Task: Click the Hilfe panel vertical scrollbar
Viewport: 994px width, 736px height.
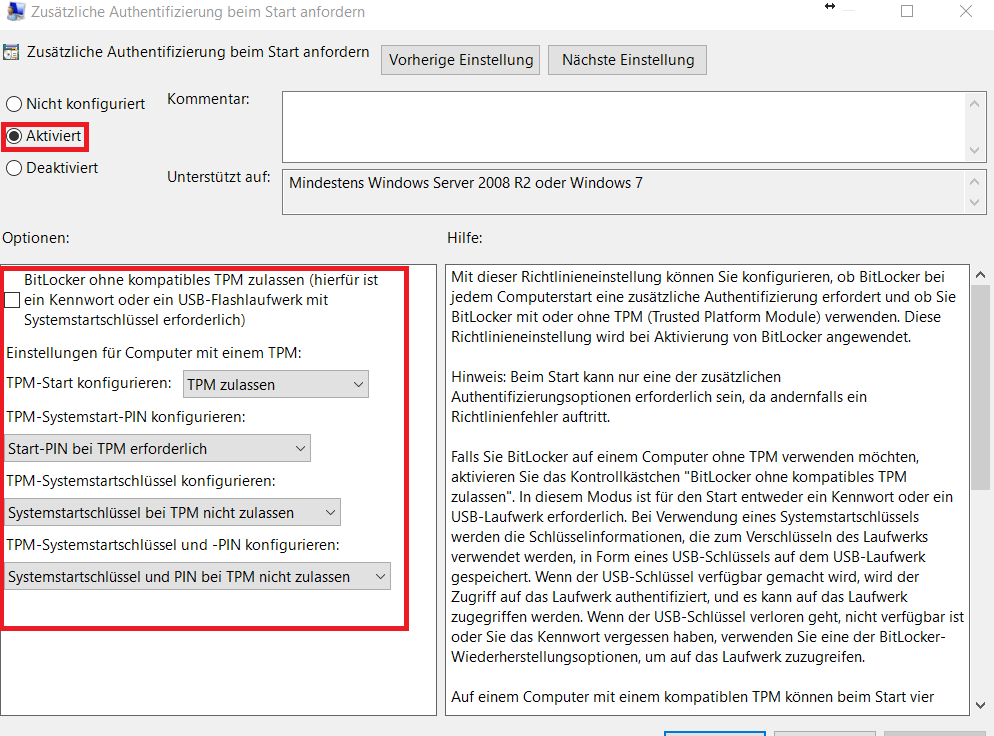Action: coord(980,400)
